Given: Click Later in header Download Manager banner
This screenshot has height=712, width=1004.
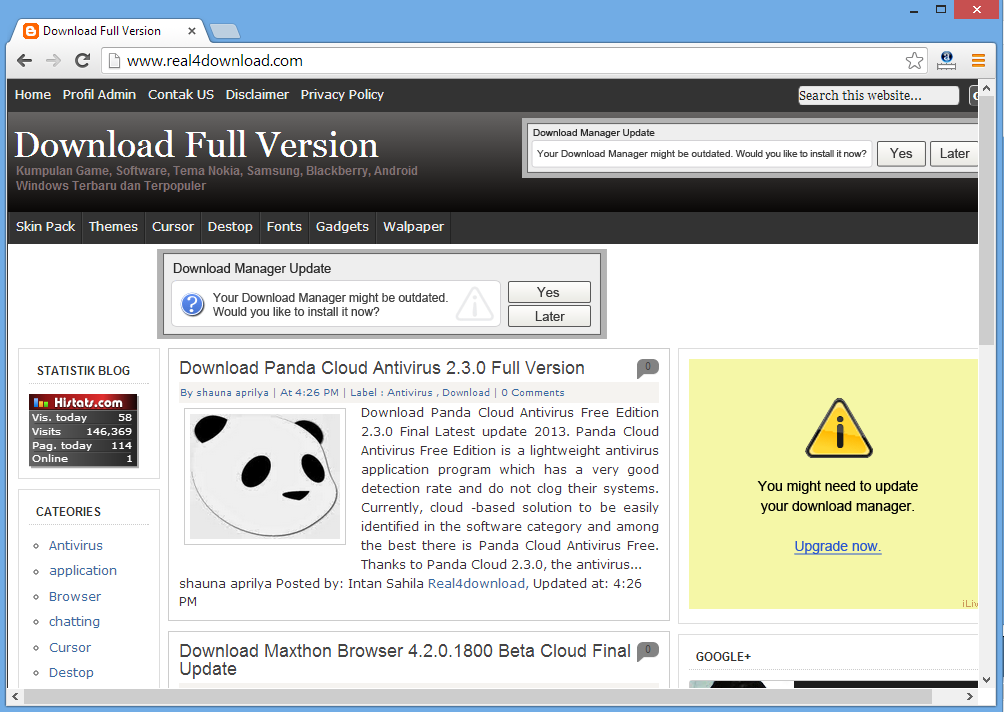Looking at the screenshot, I should click(954, 154).
